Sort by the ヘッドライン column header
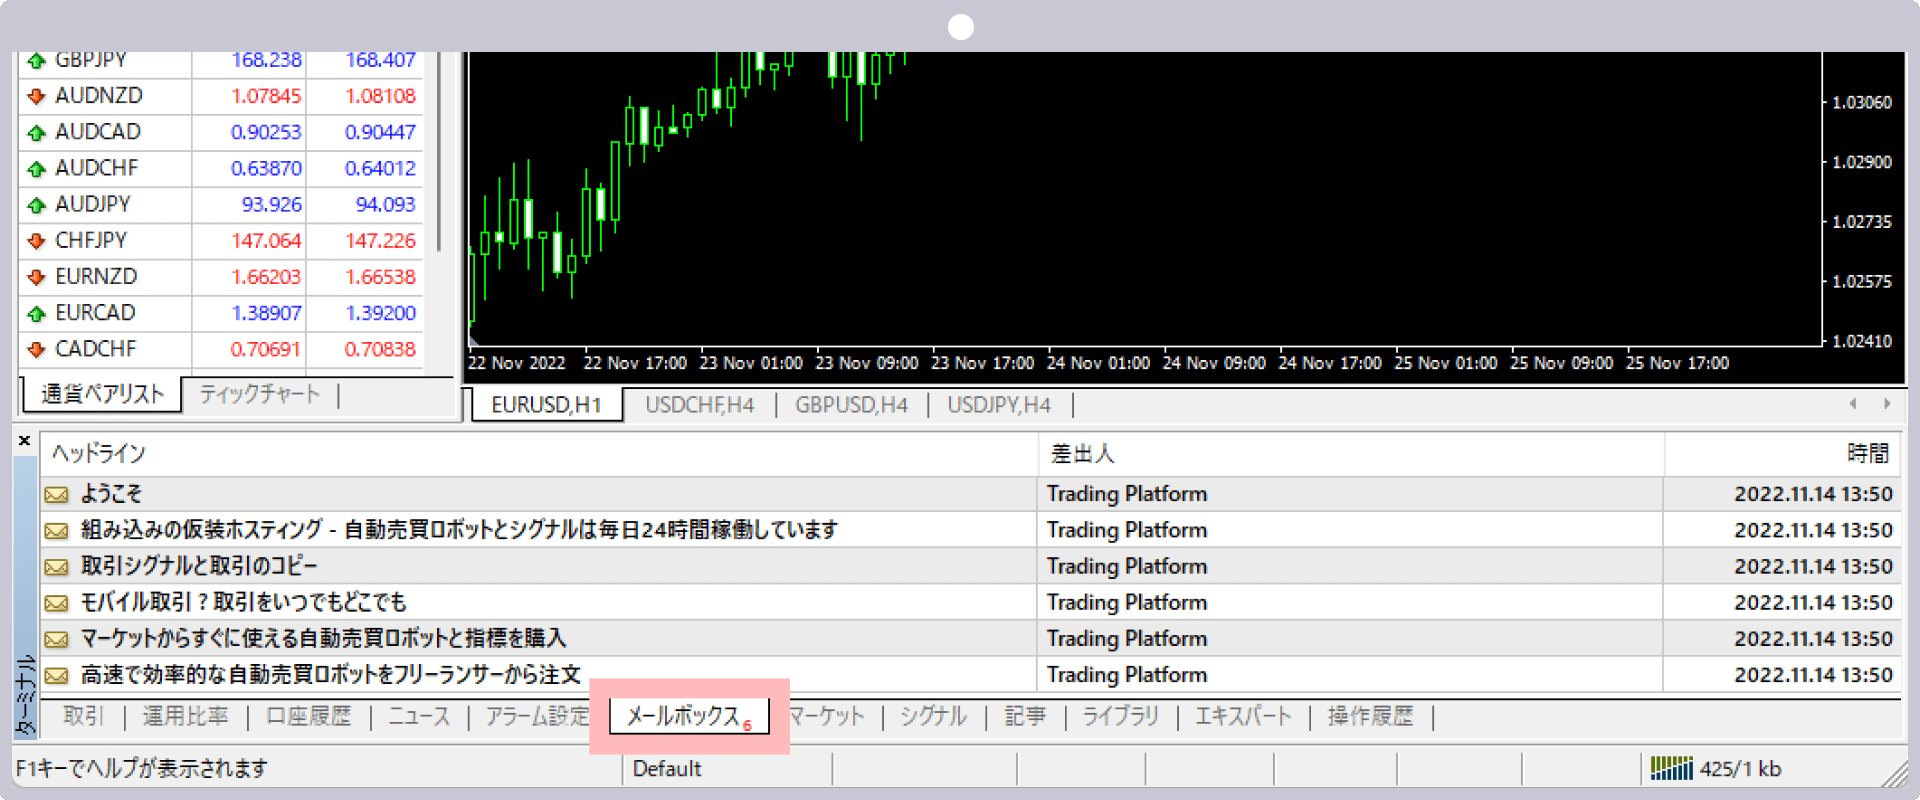This screenshot has height=800, width=1920. coord(539,454)
